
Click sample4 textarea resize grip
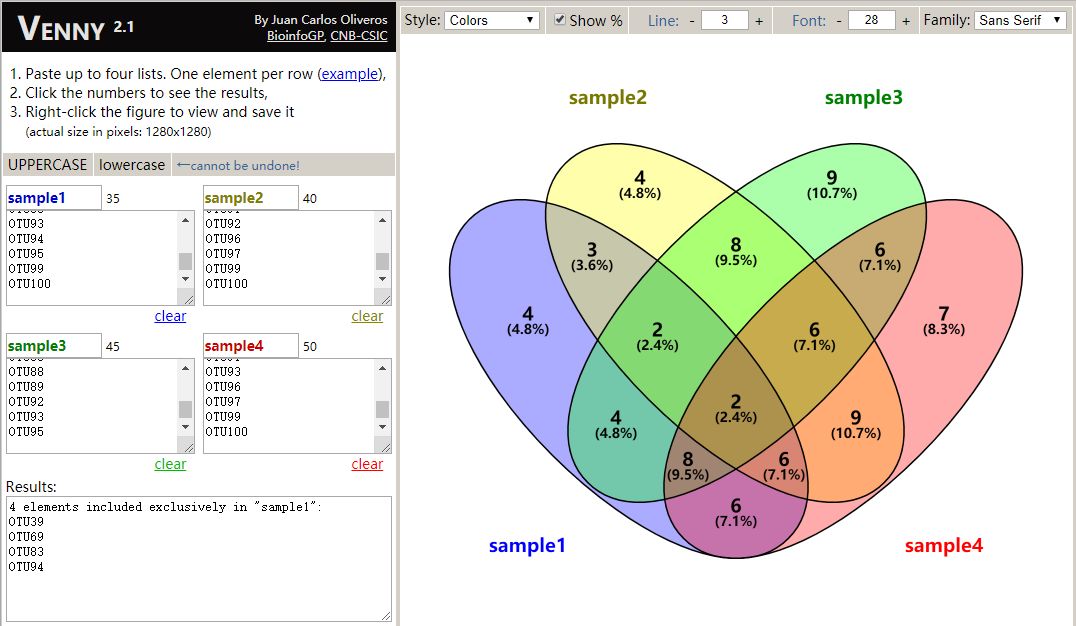(x=385, y=448)
